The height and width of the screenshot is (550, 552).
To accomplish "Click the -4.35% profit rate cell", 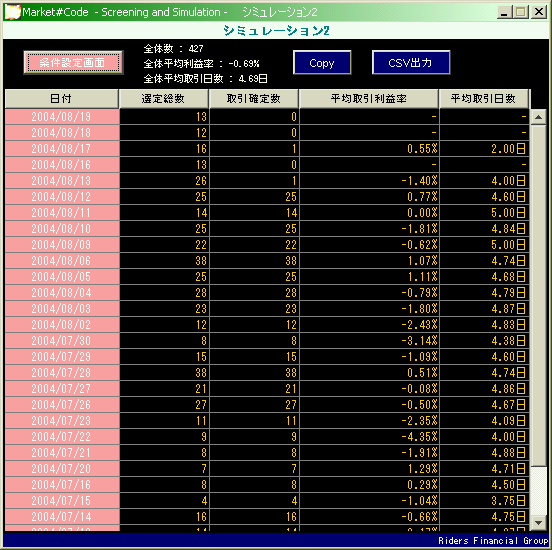I will pos(369,437).
